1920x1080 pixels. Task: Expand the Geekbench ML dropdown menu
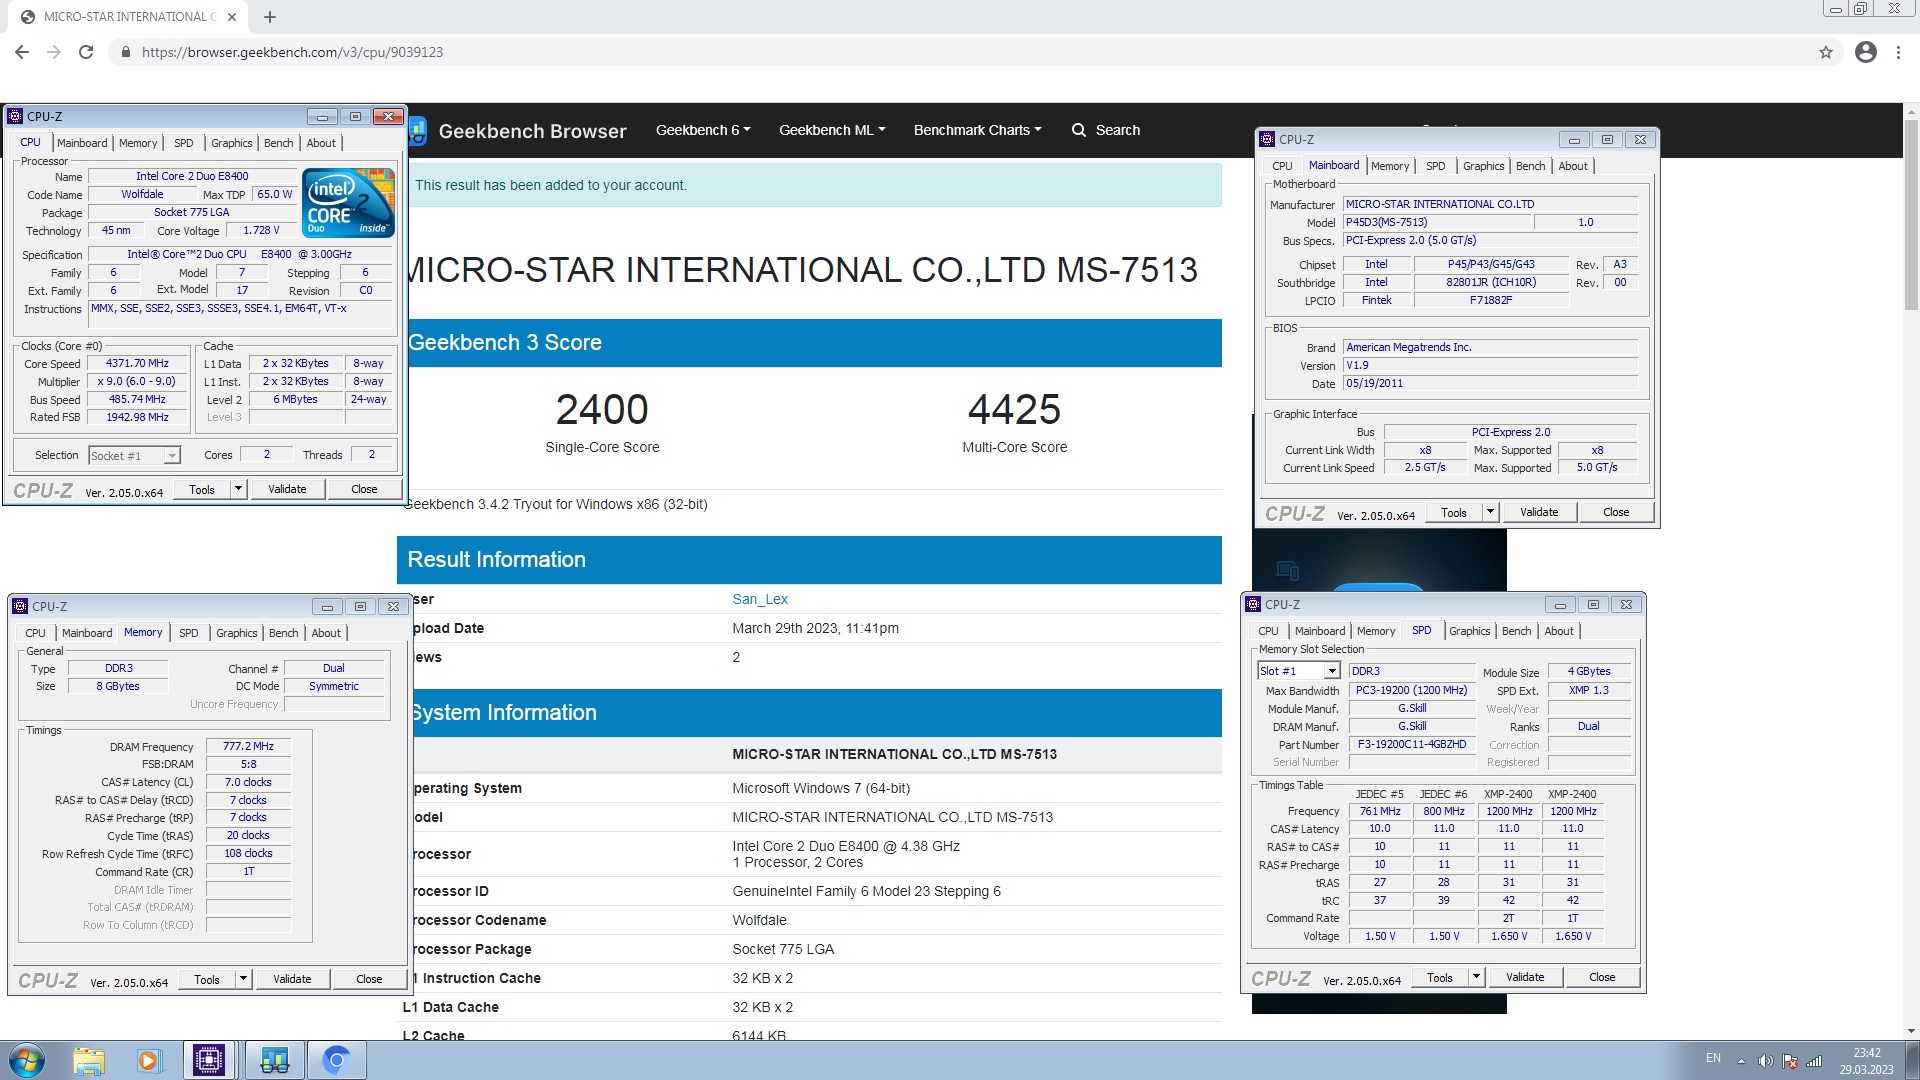832,130
